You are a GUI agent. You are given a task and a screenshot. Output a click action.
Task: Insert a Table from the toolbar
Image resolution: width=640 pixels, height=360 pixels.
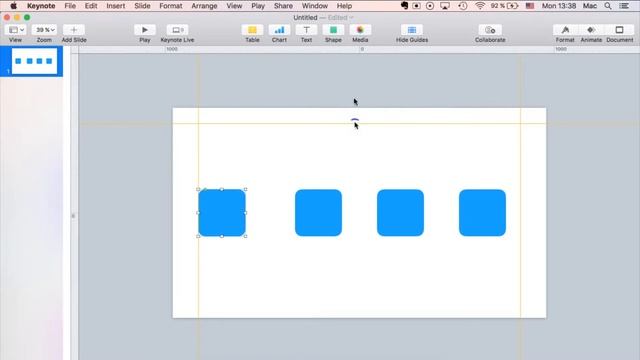252,30
